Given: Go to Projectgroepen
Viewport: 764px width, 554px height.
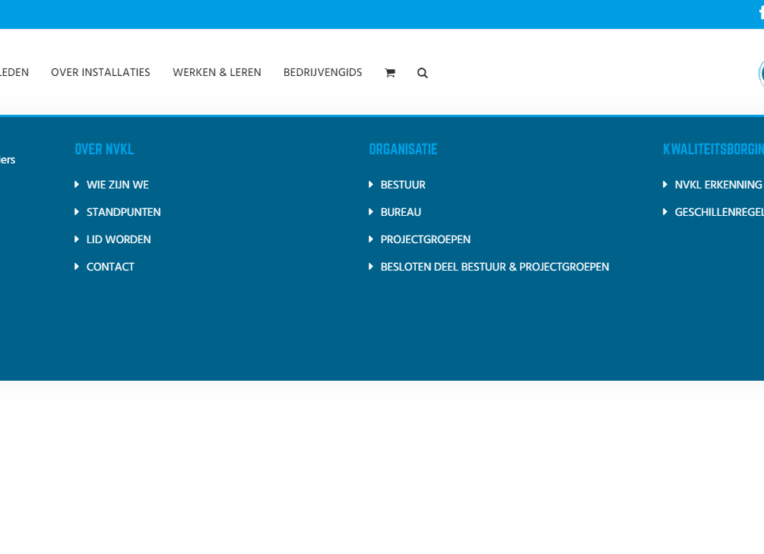Looking at the screenshot, I should [425, 240].
